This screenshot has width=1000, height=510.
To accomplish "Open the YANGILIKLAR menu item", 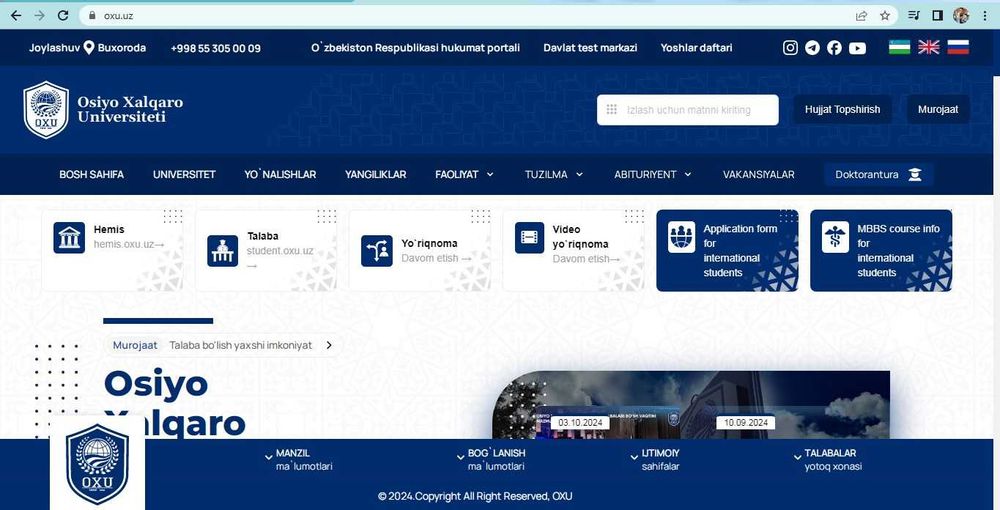I will 376,175.
